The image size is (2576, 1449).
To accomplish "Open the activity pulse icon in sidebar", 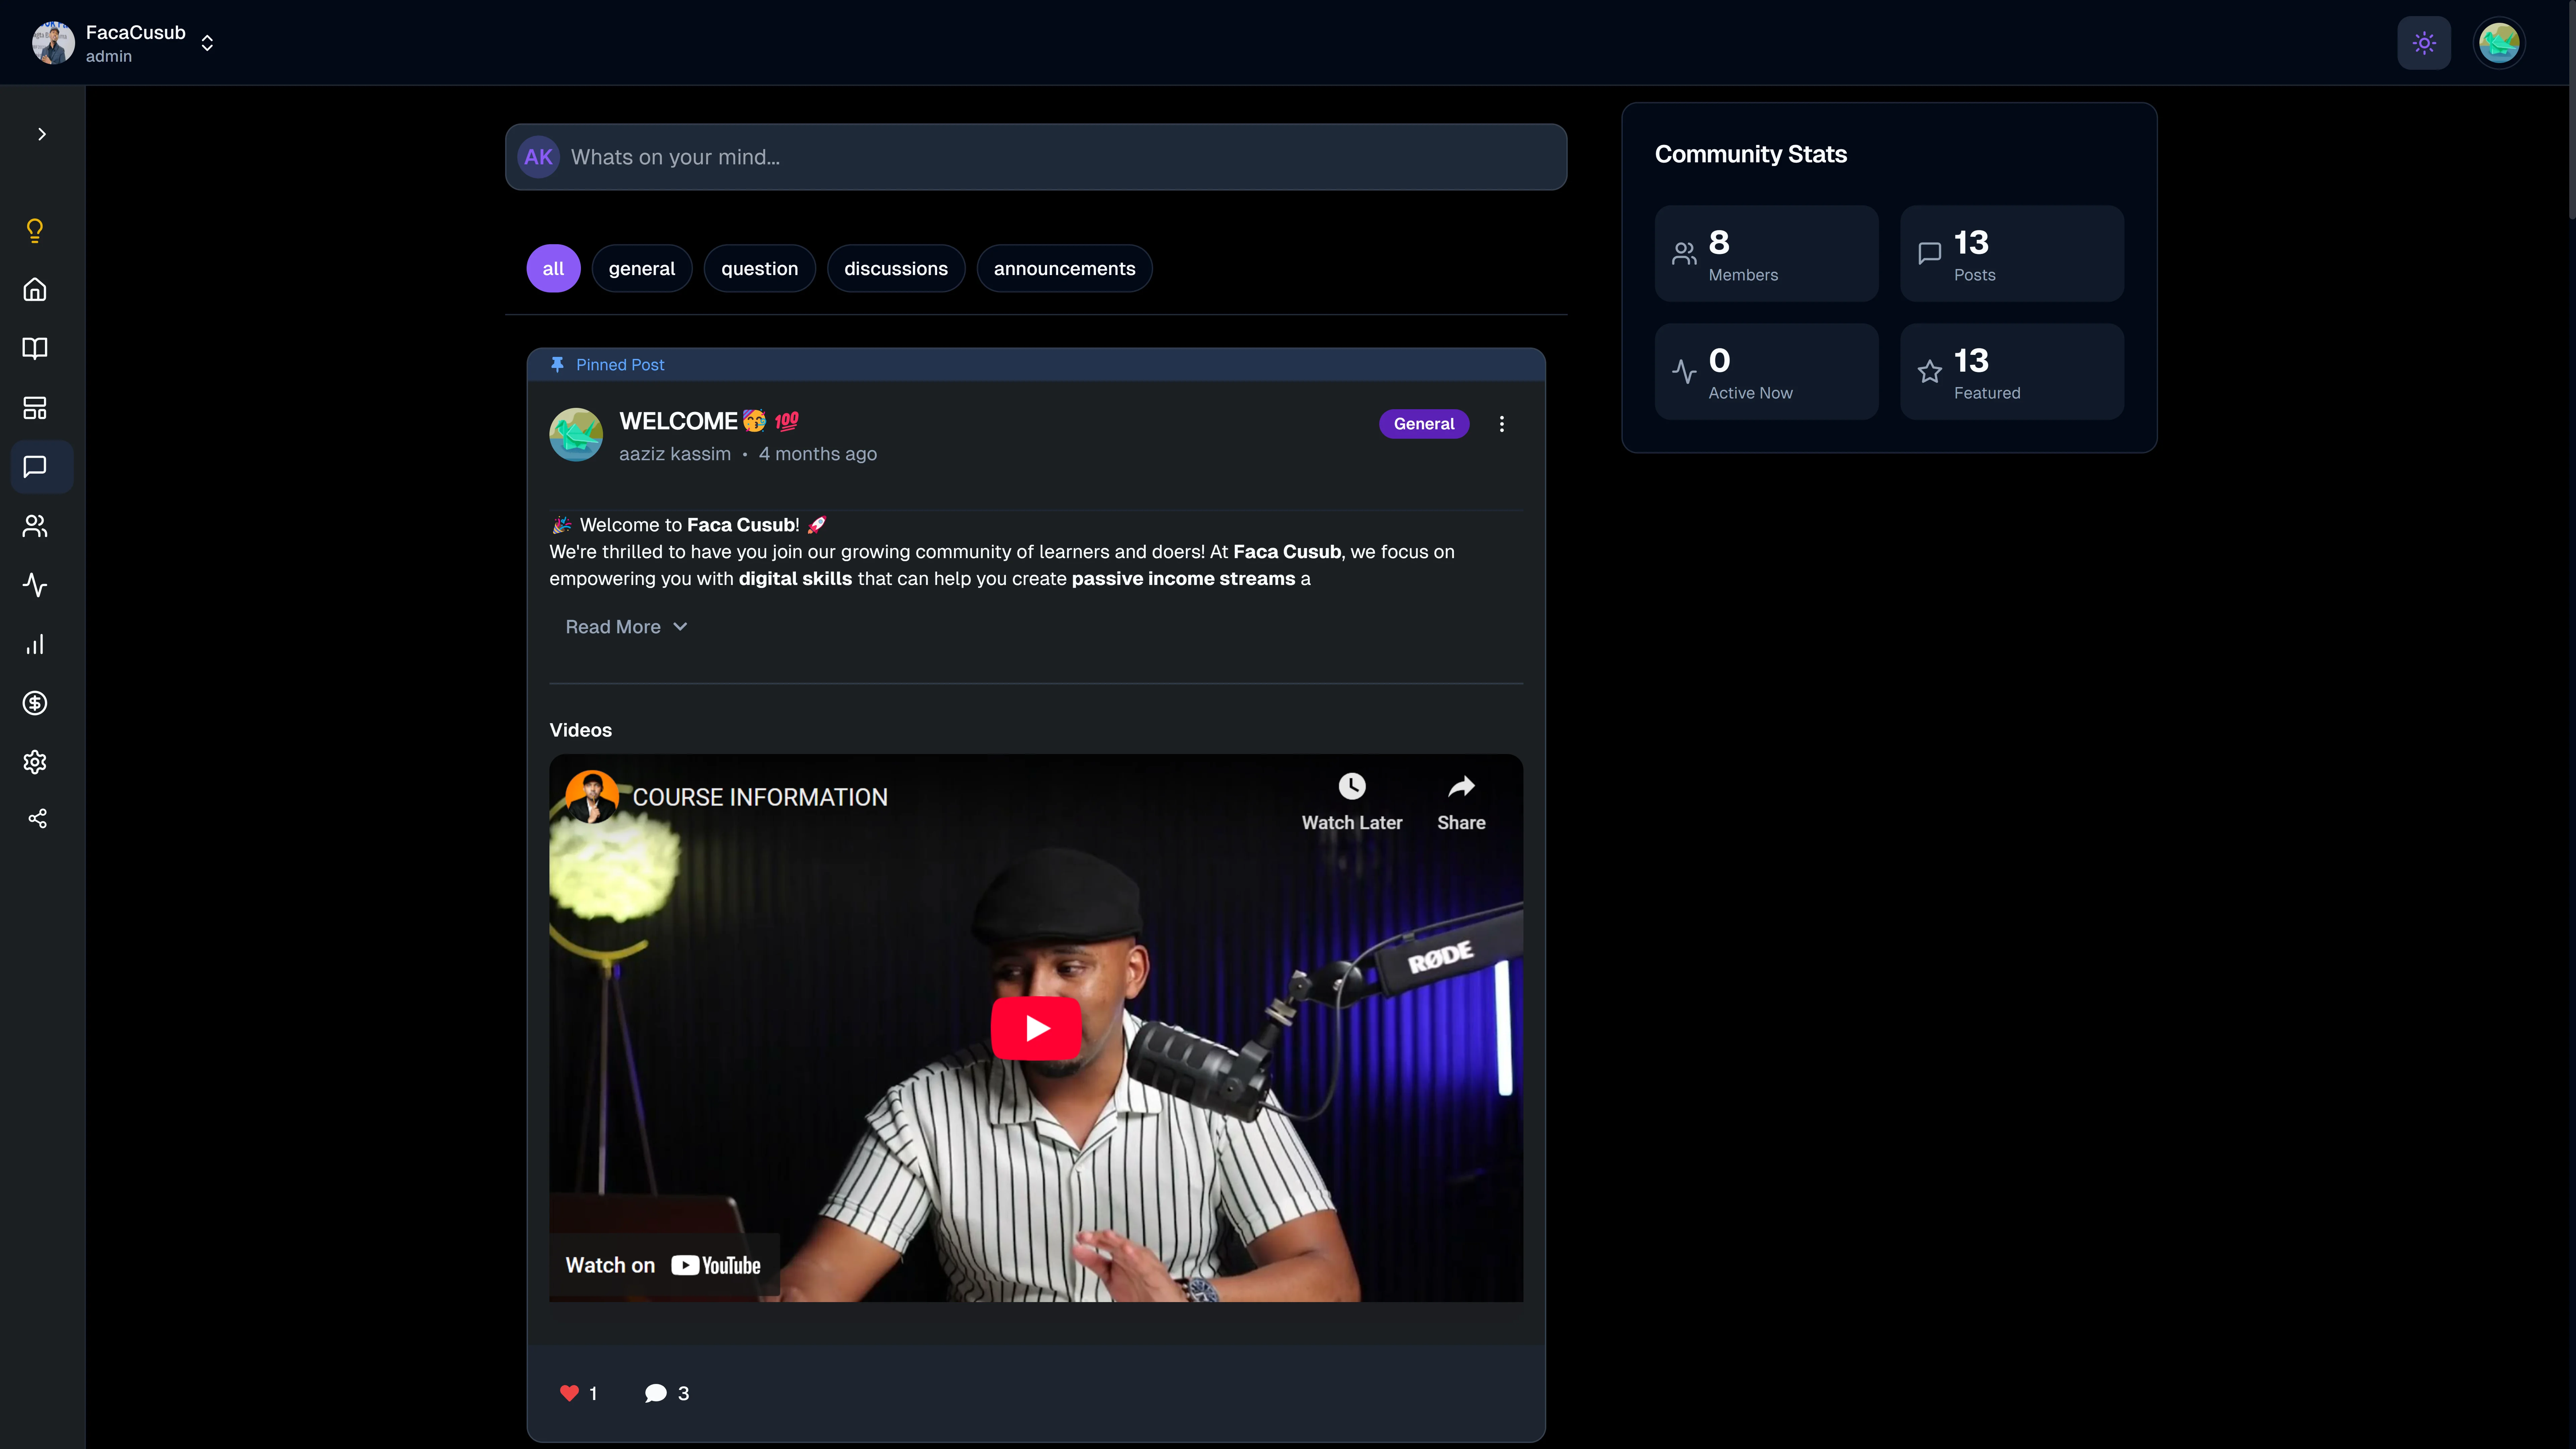I will (35, 585).
